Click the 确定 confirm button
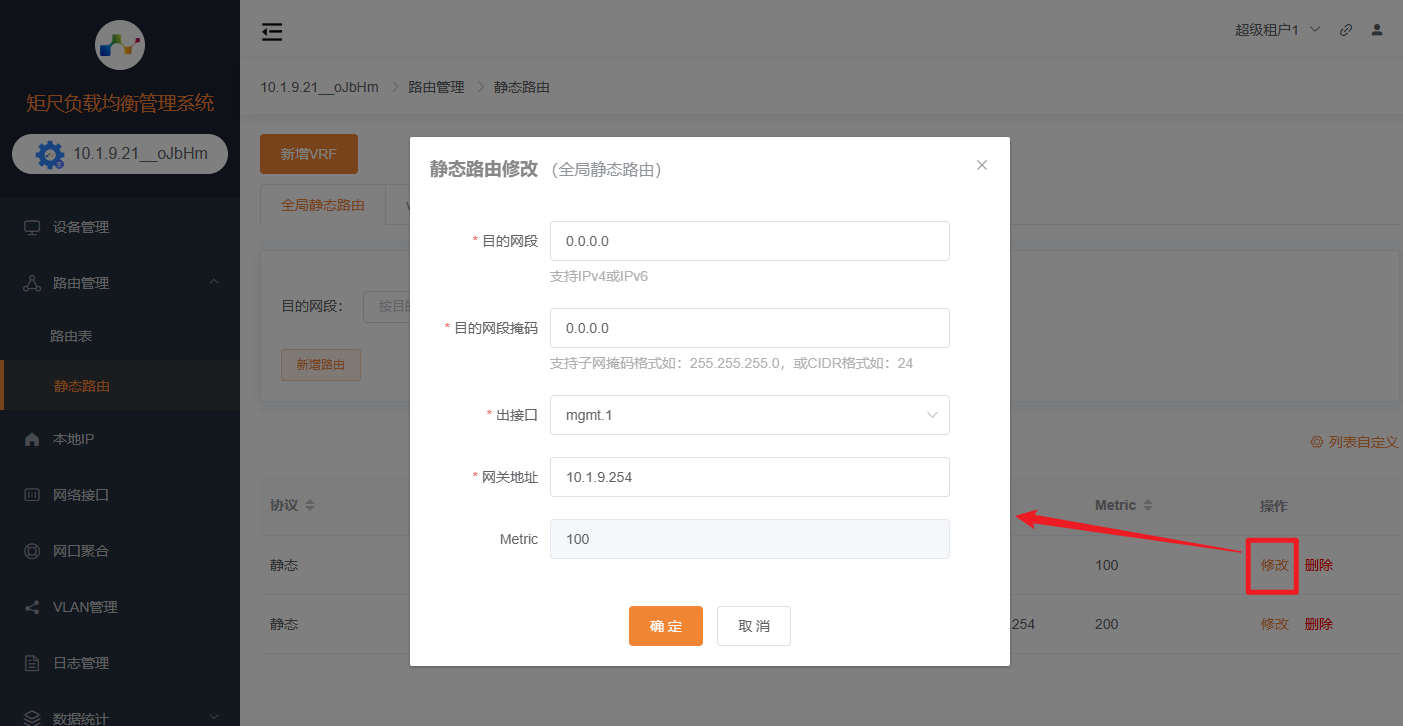Screen dimensions: 1403x726 click(666, 625)
